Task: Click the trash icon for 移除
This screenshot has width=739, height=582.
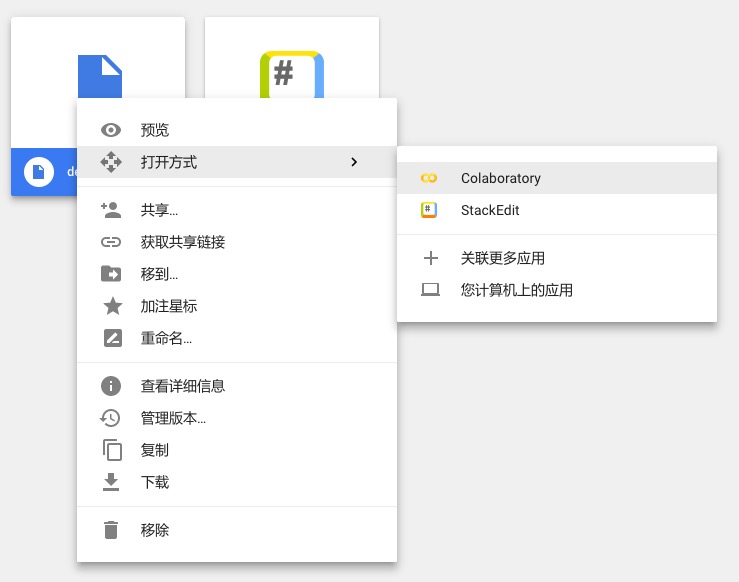Action: tap(111, 530)
